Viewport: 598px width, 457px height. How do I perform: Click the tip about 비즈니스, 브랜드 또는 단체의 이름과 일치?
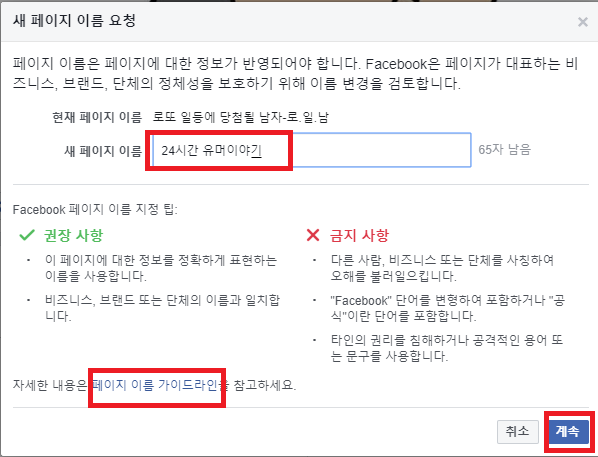coord(162,308)
